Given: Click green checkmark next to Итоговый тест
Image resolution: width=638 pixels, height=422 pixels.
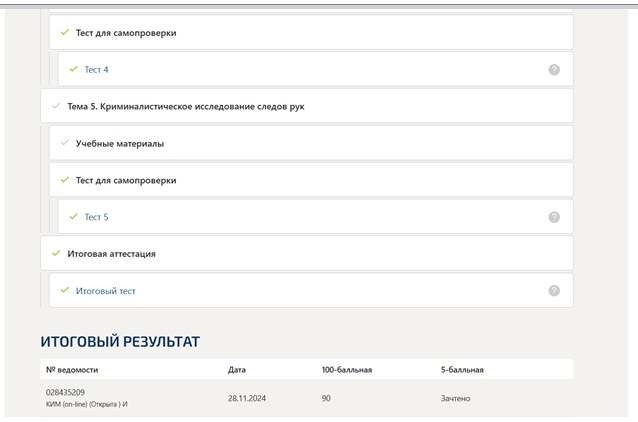Looking at the screenshot, I should click(65, 290).
